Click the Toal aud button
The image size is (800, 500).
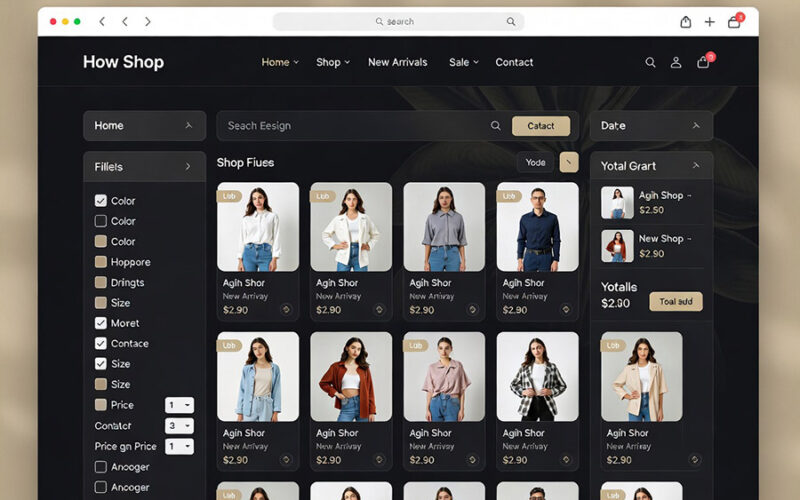(676, 302)
